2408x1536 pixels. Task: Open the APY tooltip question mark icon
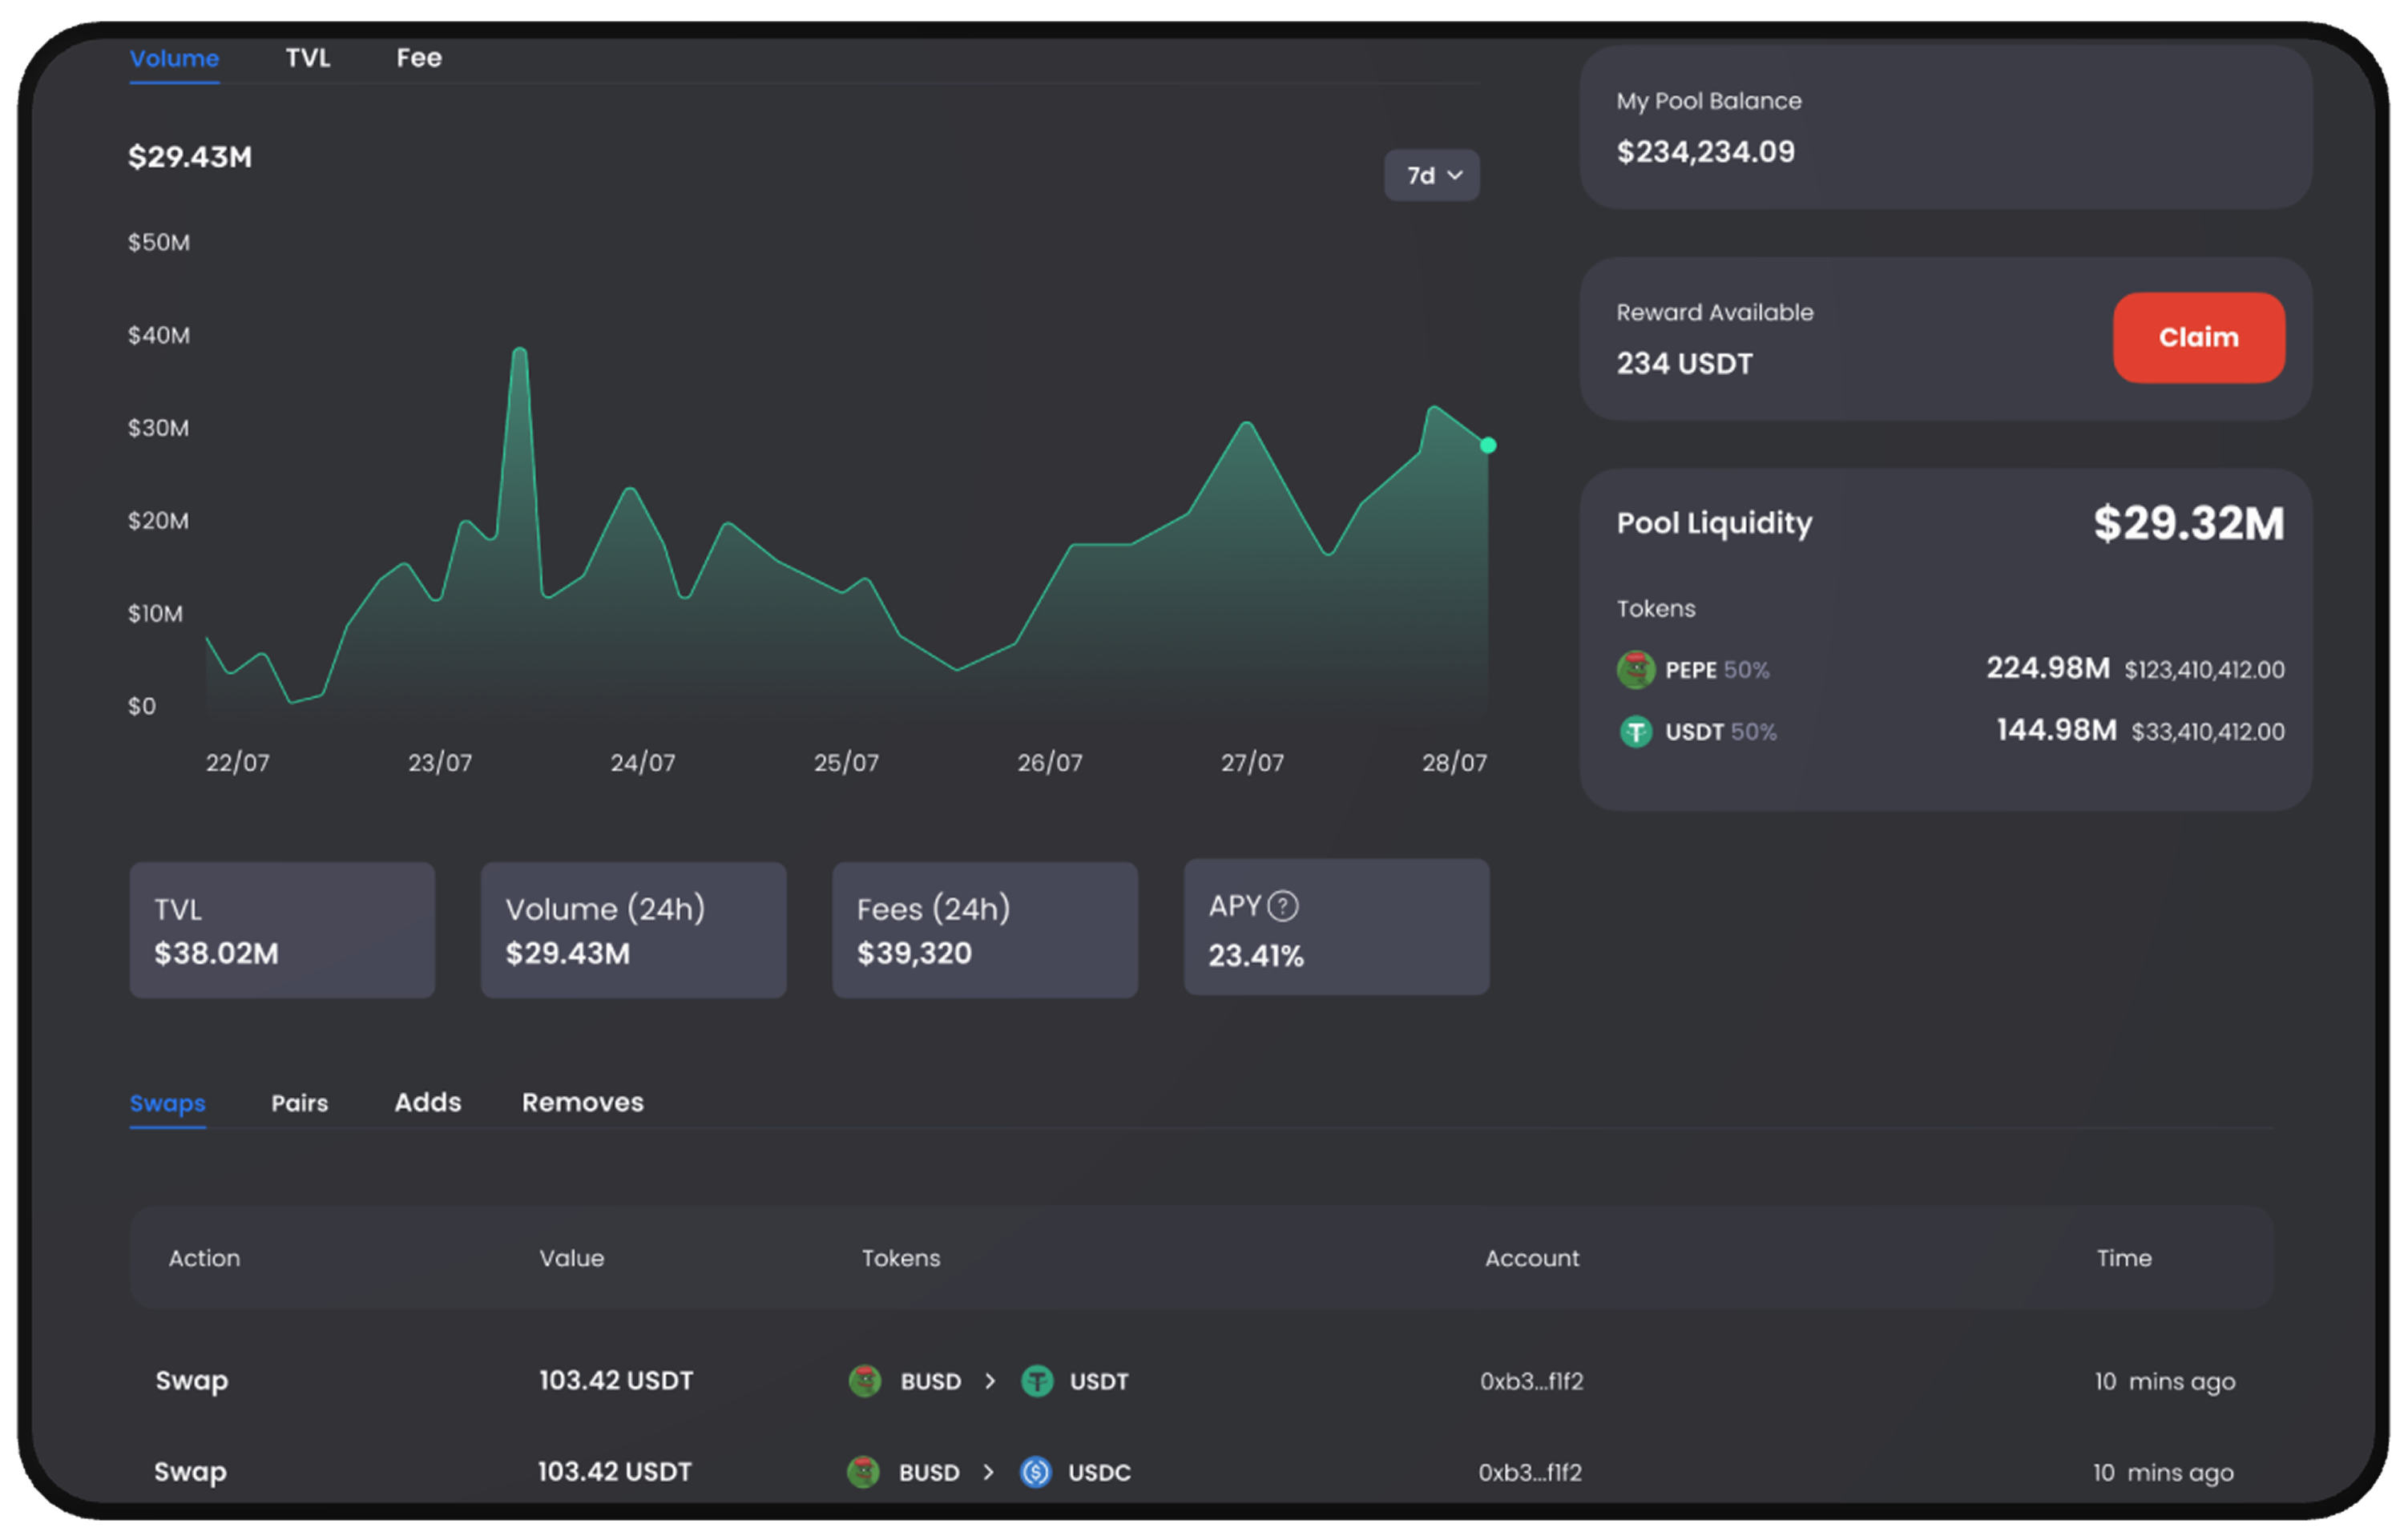click(x=1283, y=905)
